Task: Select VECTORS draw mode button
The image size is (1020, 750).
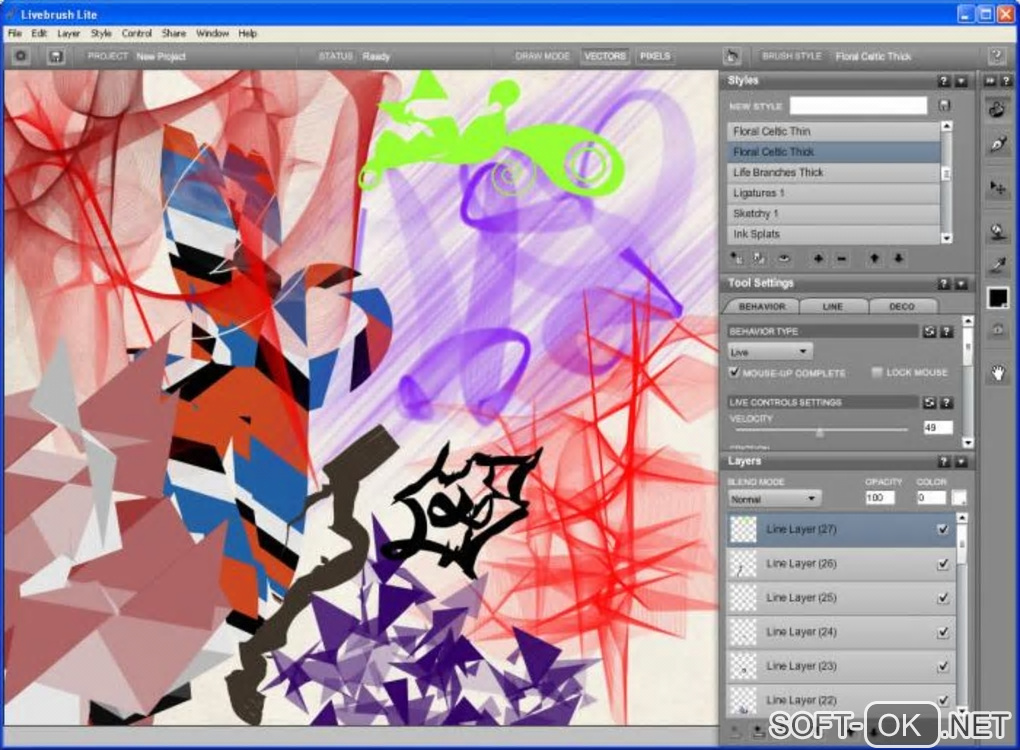Action: click(605, 56)
